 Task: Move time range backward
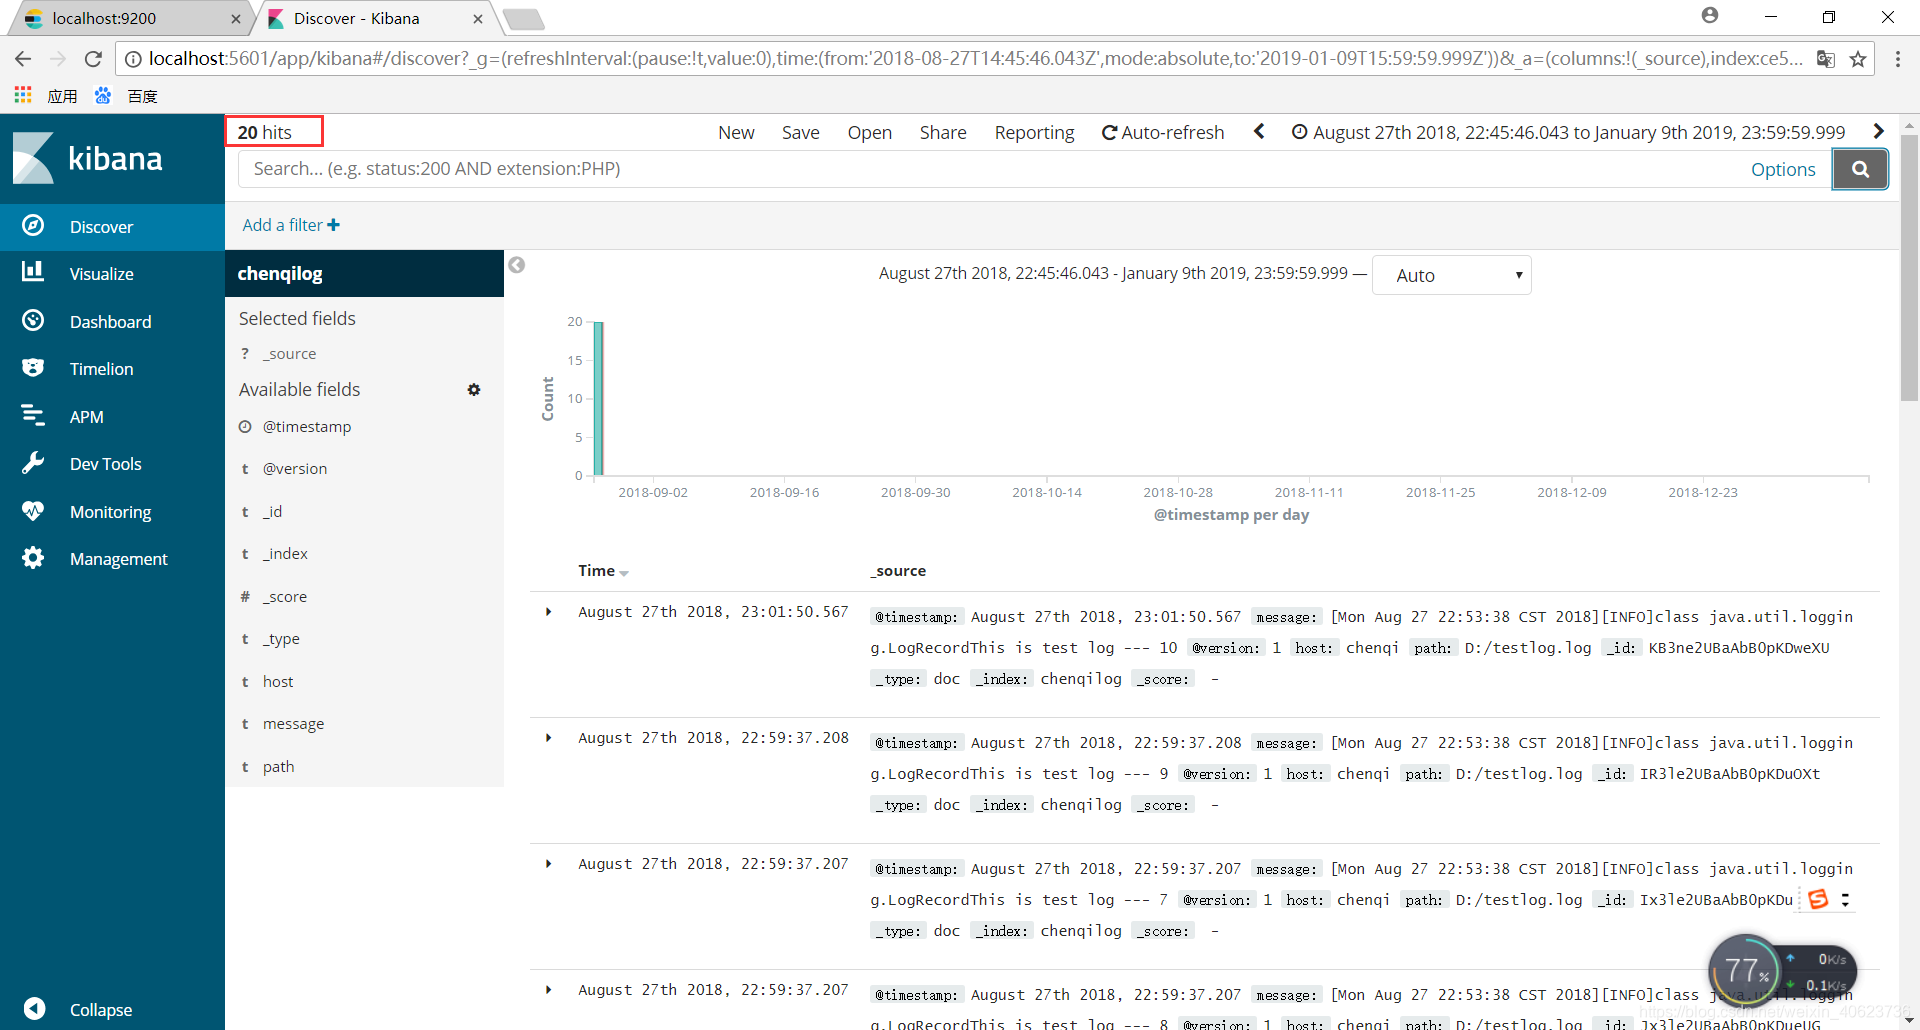click(x=1259, y=131)
